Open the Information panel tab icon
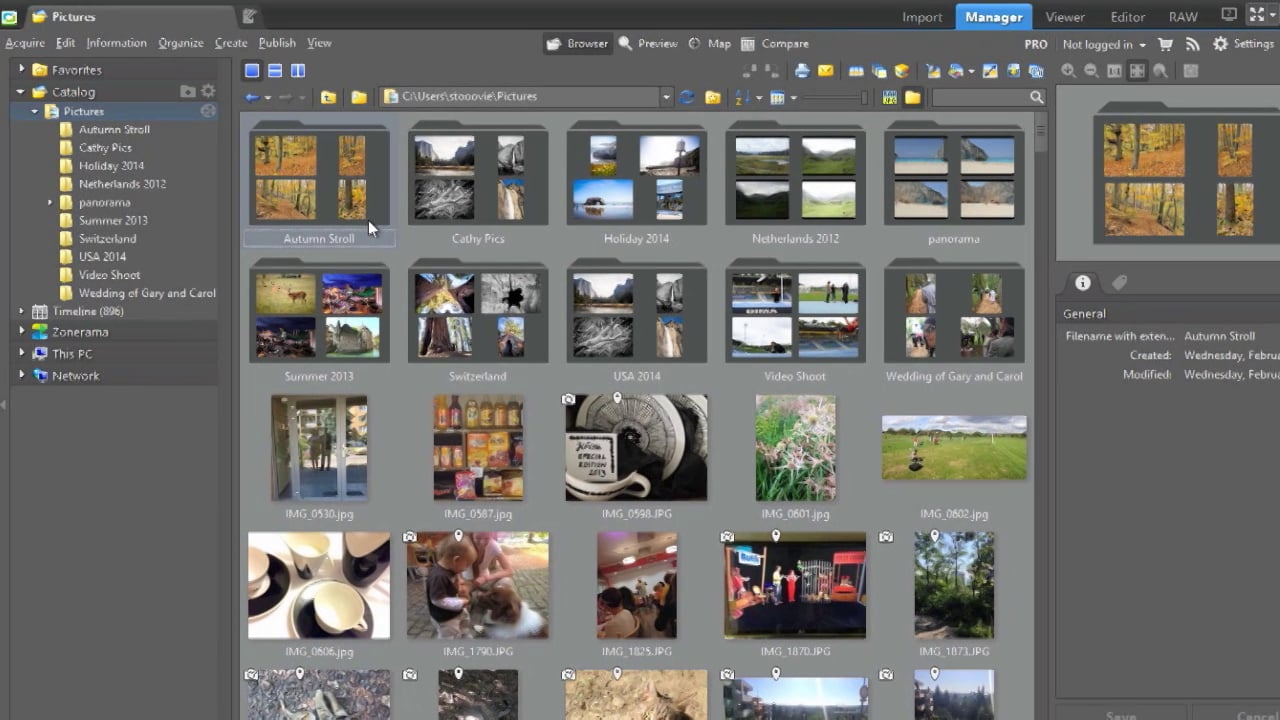1280x720 pixels. point(1082,283)
